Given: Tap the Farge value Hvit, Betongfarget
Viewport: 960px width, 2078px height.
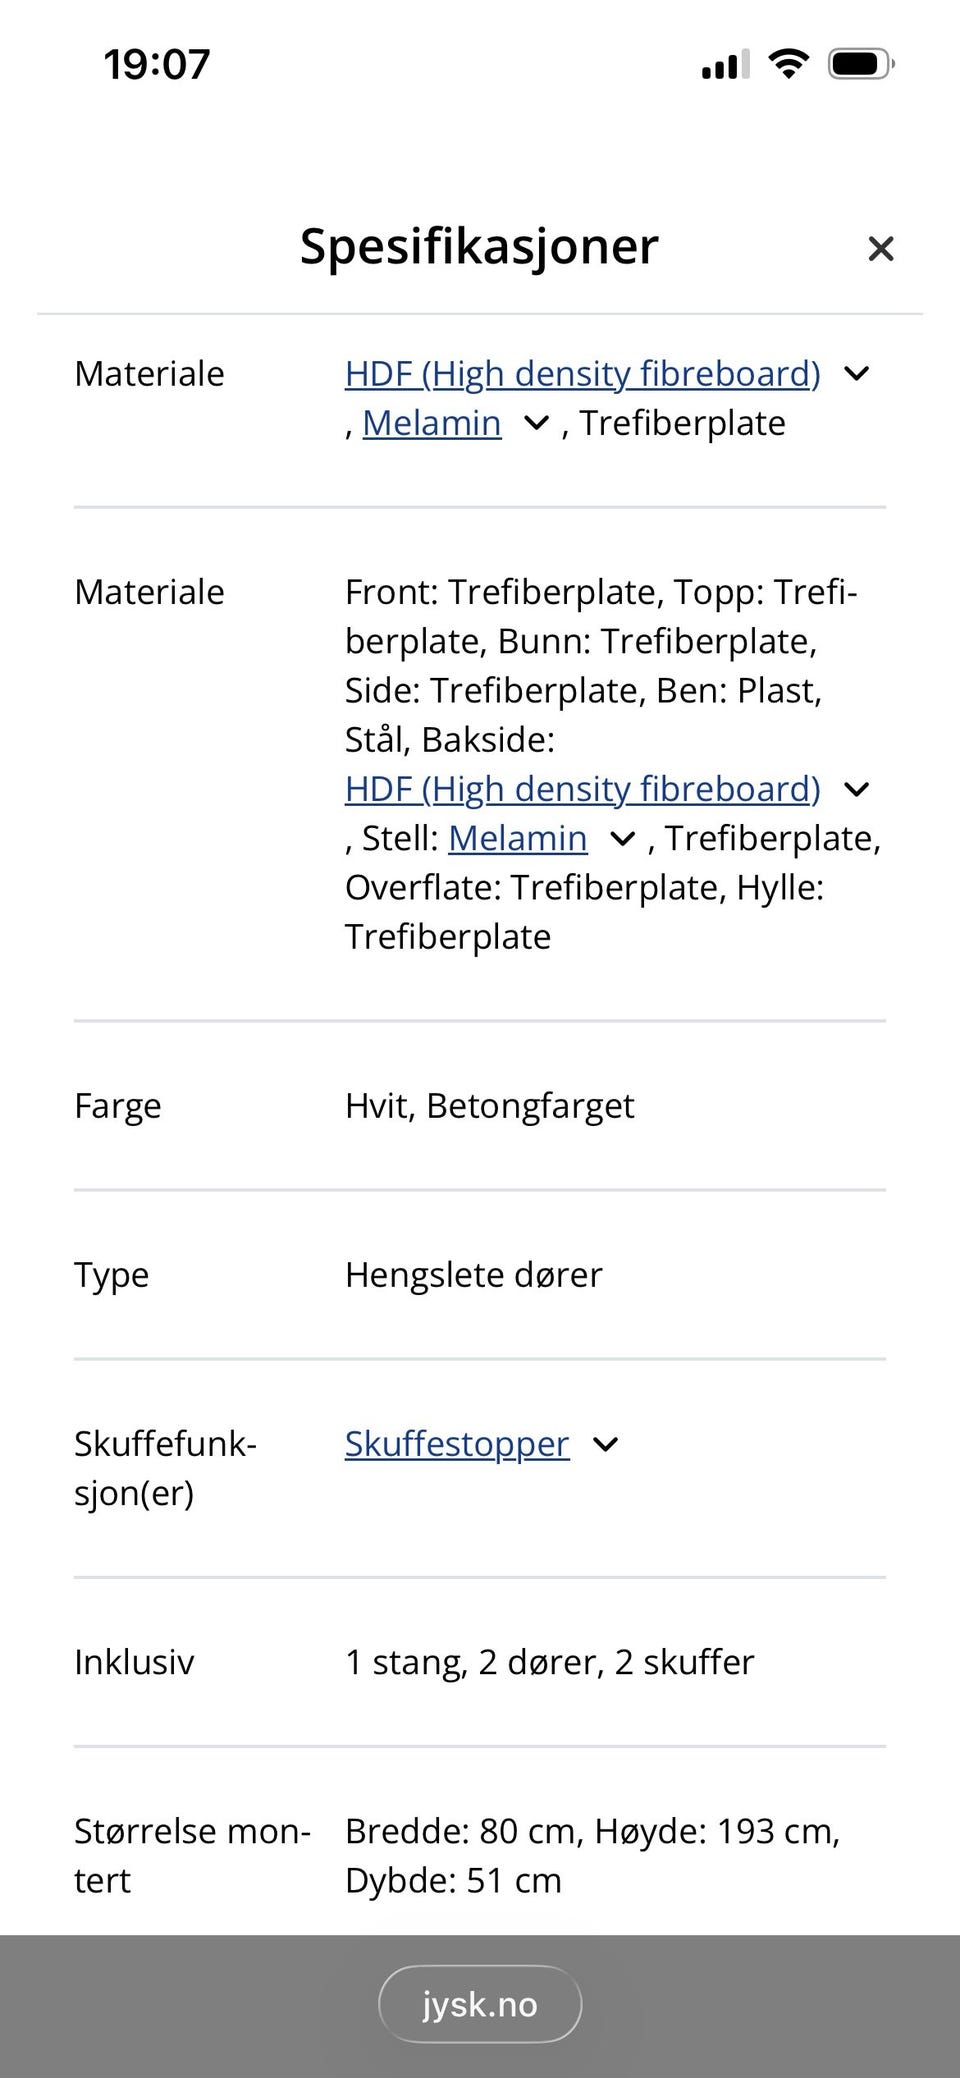Looking at the screenshot, I should (x=489, y=1106).
